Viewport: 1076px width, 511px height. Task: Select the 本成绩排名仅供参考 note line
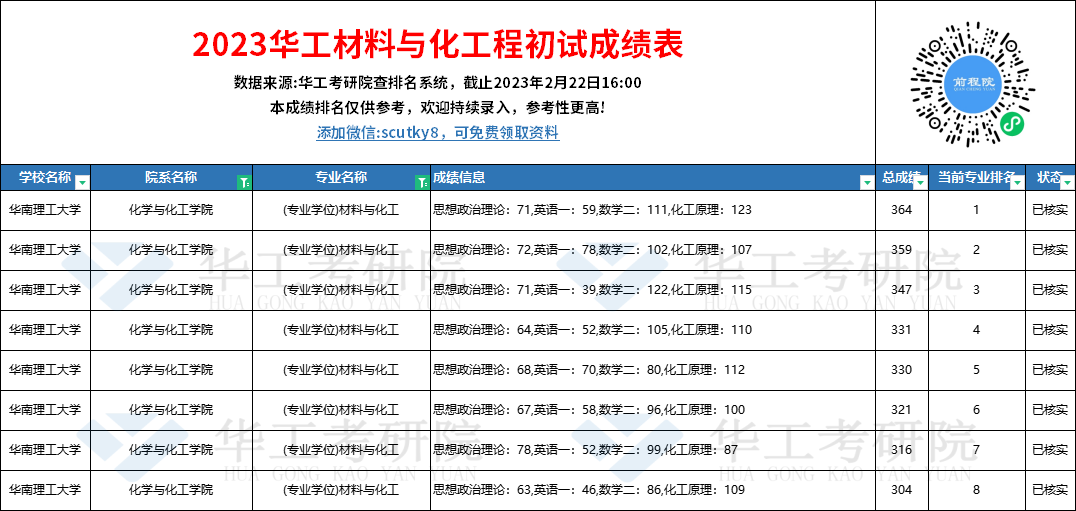coord(438,108)
